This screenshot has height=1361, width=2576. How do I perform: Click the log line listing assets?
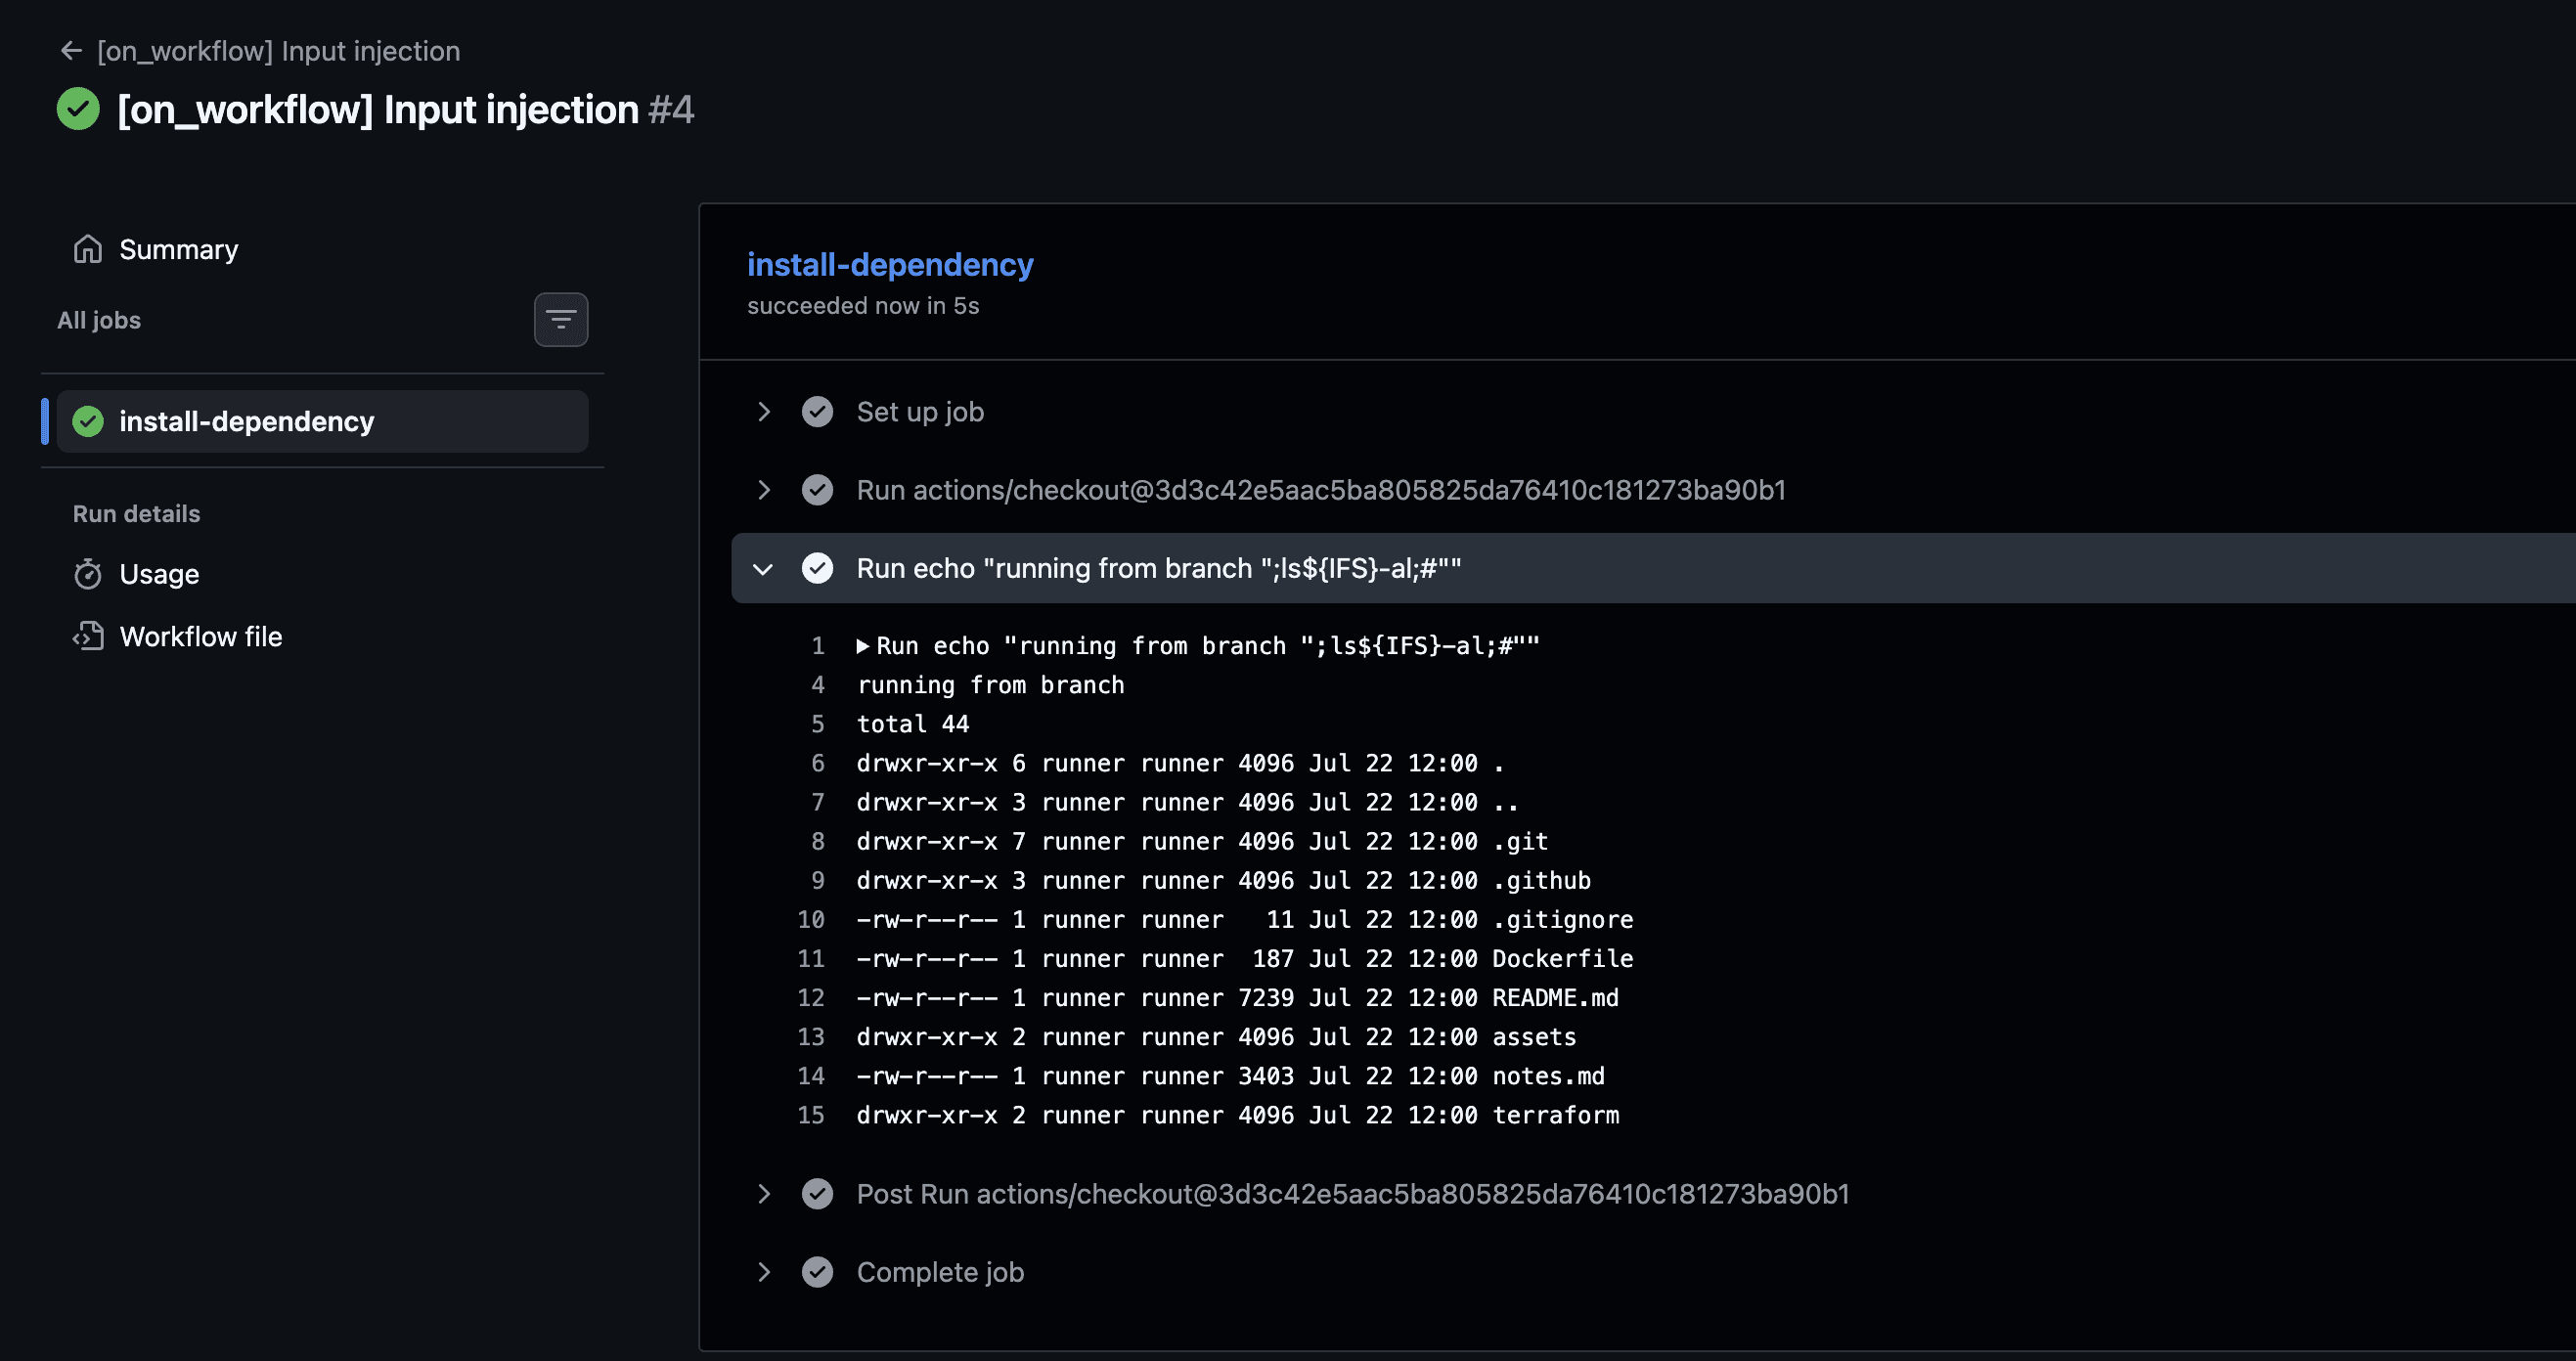[1217, 1037]
